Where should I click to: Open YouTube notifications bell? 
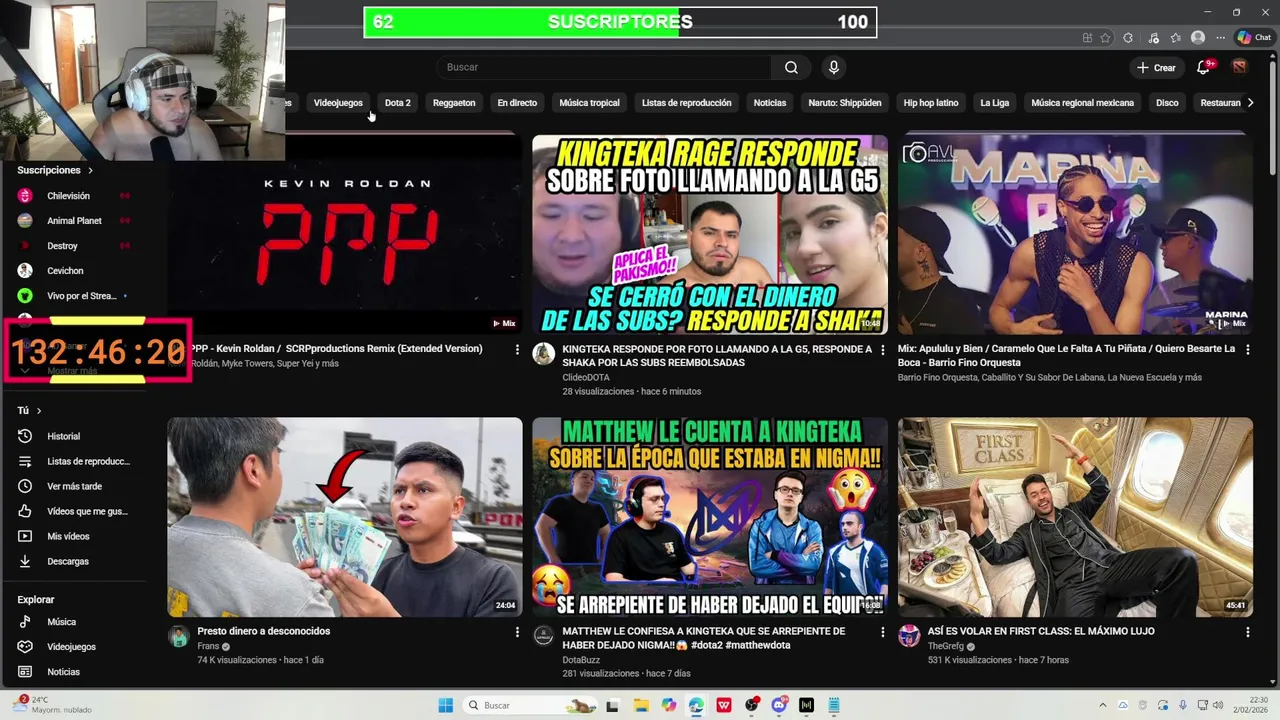1204,67
